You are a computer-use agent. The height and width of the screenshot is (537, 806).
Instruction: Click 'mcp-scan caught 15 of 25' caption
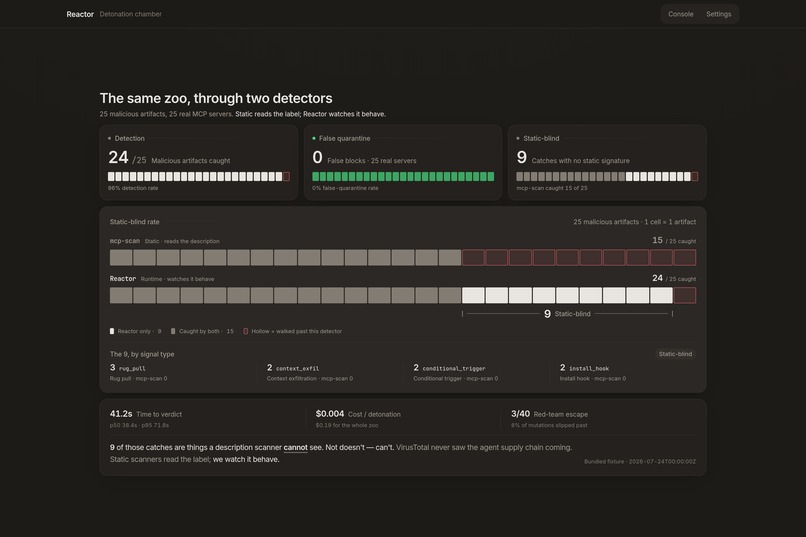552,188
